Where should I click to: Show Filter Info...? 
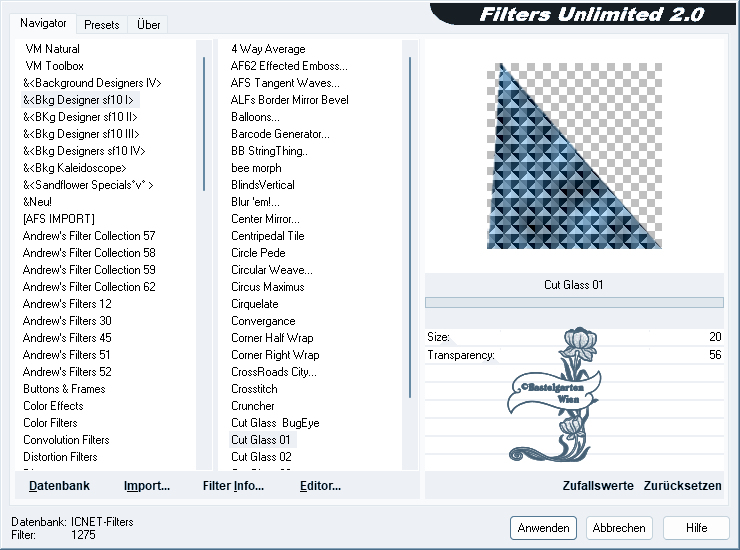click(233, 486)
